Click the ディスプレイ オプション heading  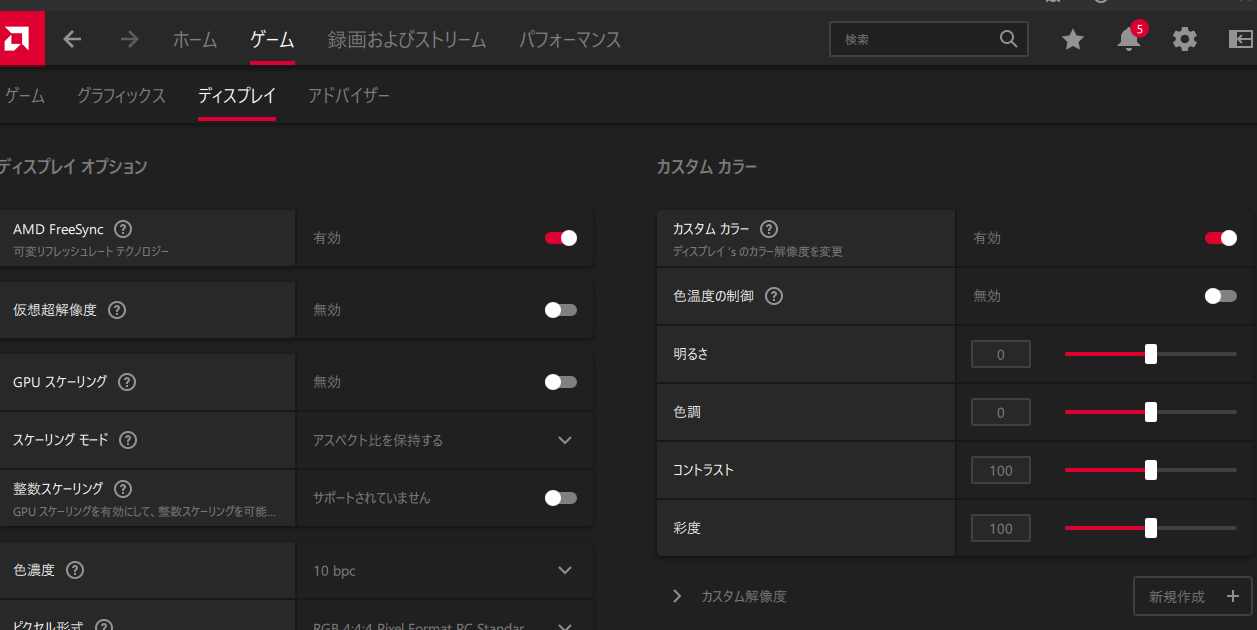pos(72,167)
